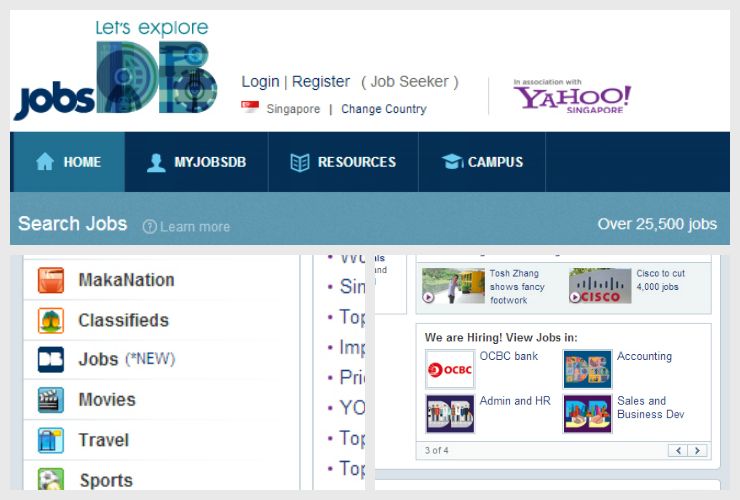Image resolution: width=740 pixels, height=500 pixels.
Task: Click the Login link
Action: [x=260, y=82]
